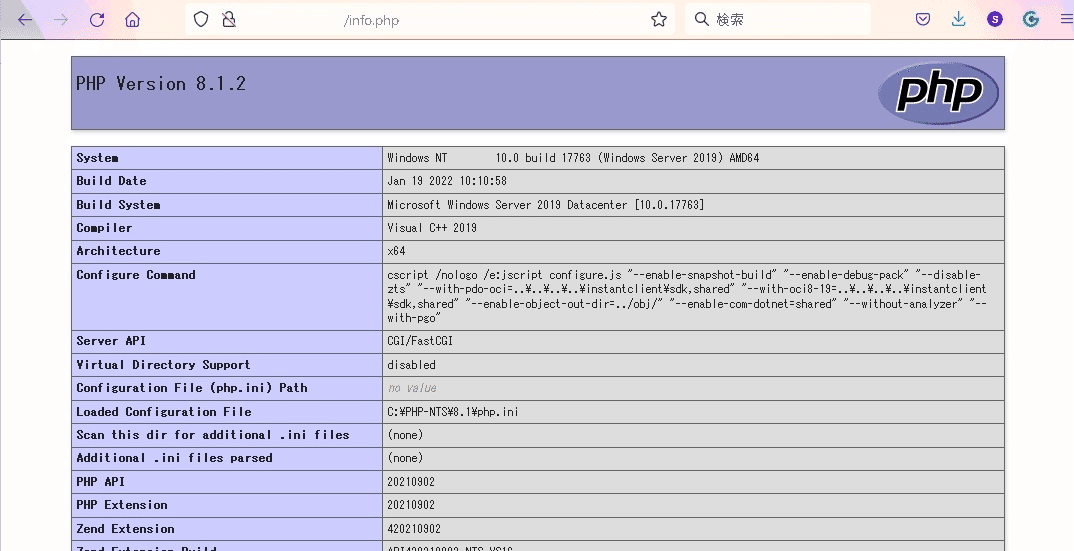
Task: Focus the 検索 search field
Action: 777,19
